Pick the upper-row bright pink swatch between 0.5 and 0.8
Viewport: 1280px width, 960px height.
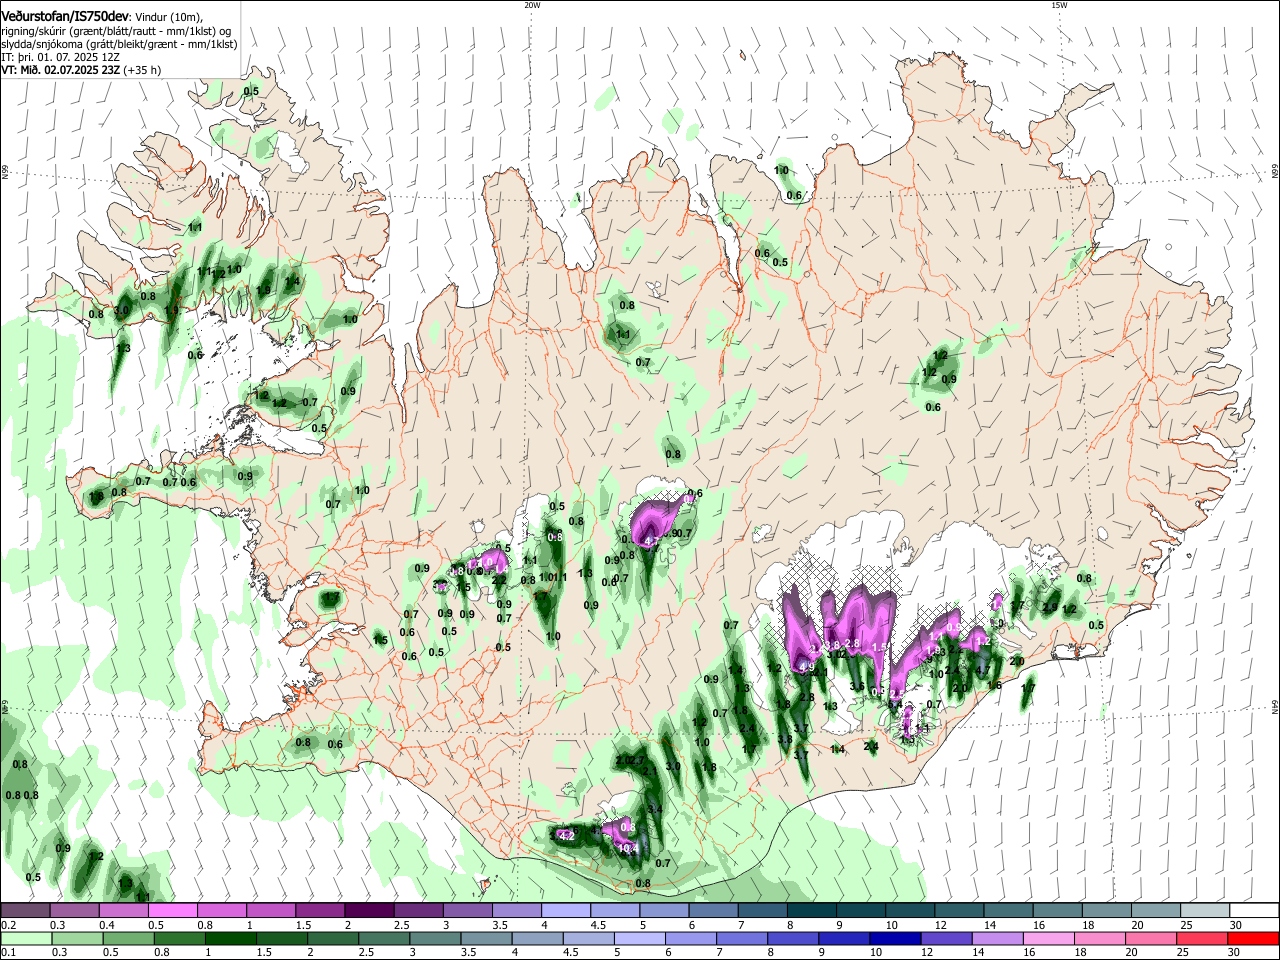pos(172,911)
